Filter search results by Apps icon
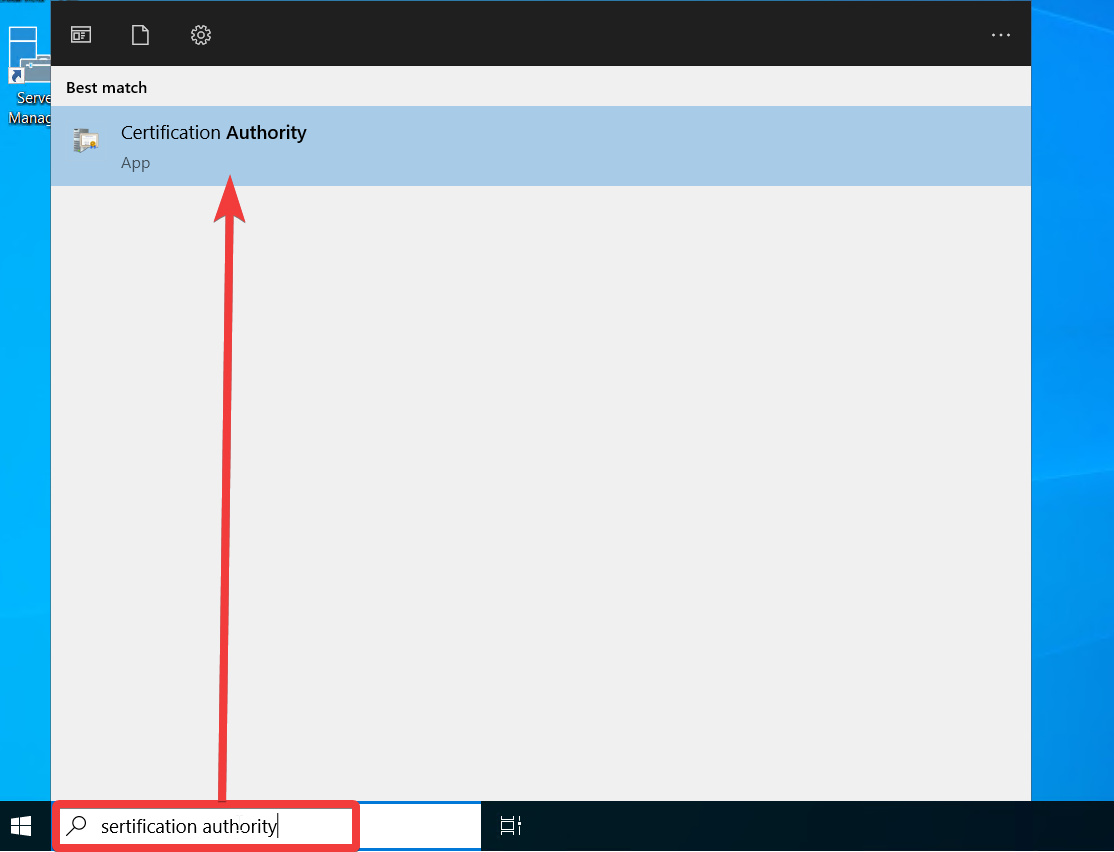The image size is (1114, 852). (81, 34)
